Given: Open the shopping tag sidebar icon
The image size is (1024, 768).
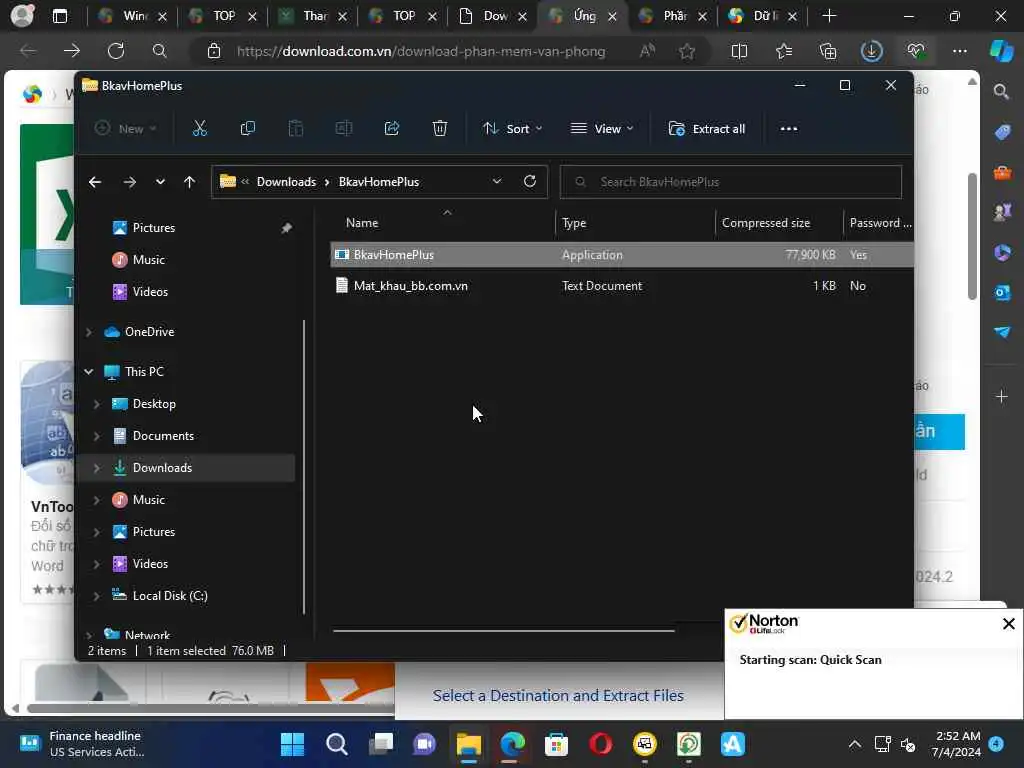Looking at the screenshot, I should click(1002, 132).
